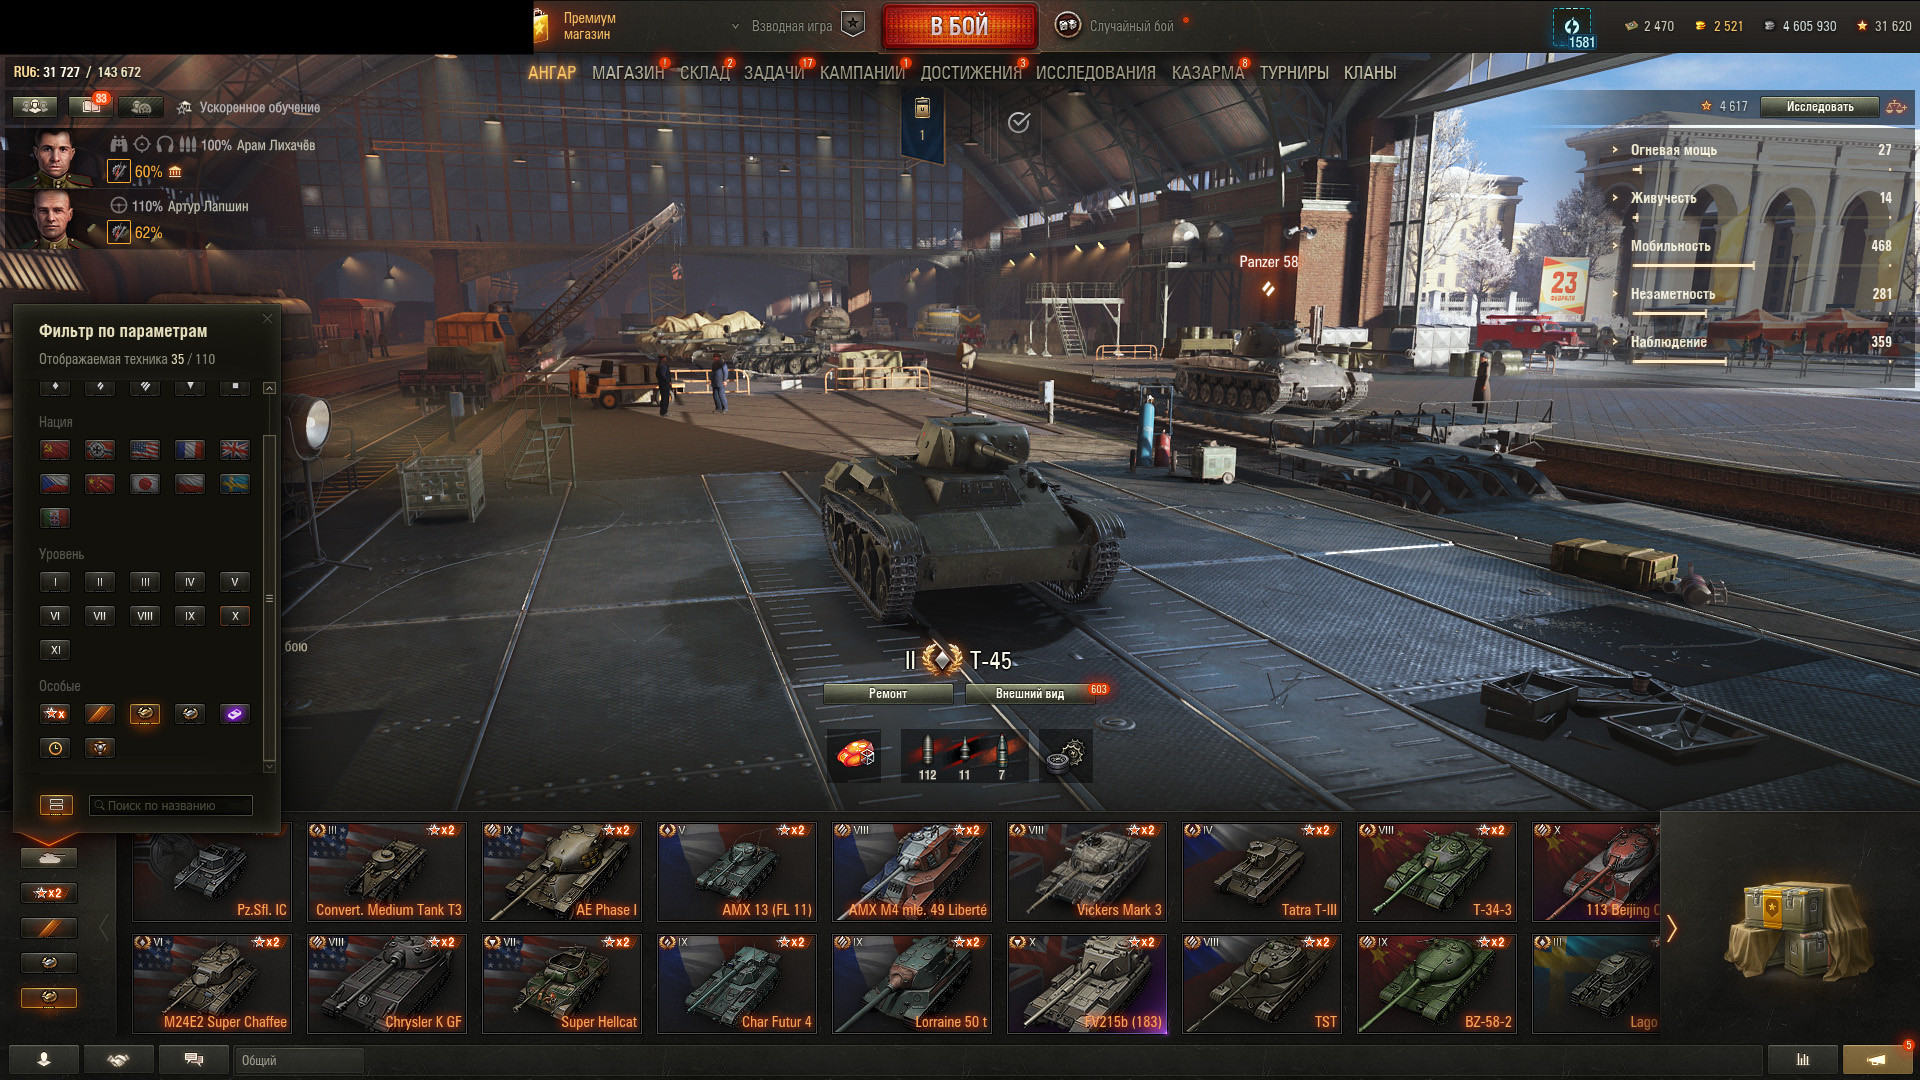
Task: Toggle the Sweden flag filter
Action: pos(235,484)
